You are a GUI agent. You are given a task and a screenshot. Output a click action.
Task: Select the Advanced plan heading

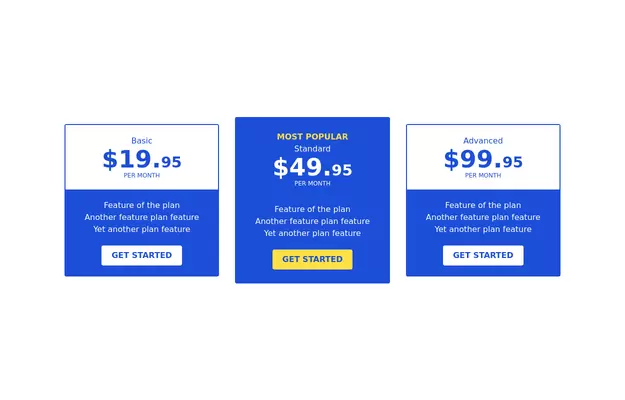tap(483, 141)
